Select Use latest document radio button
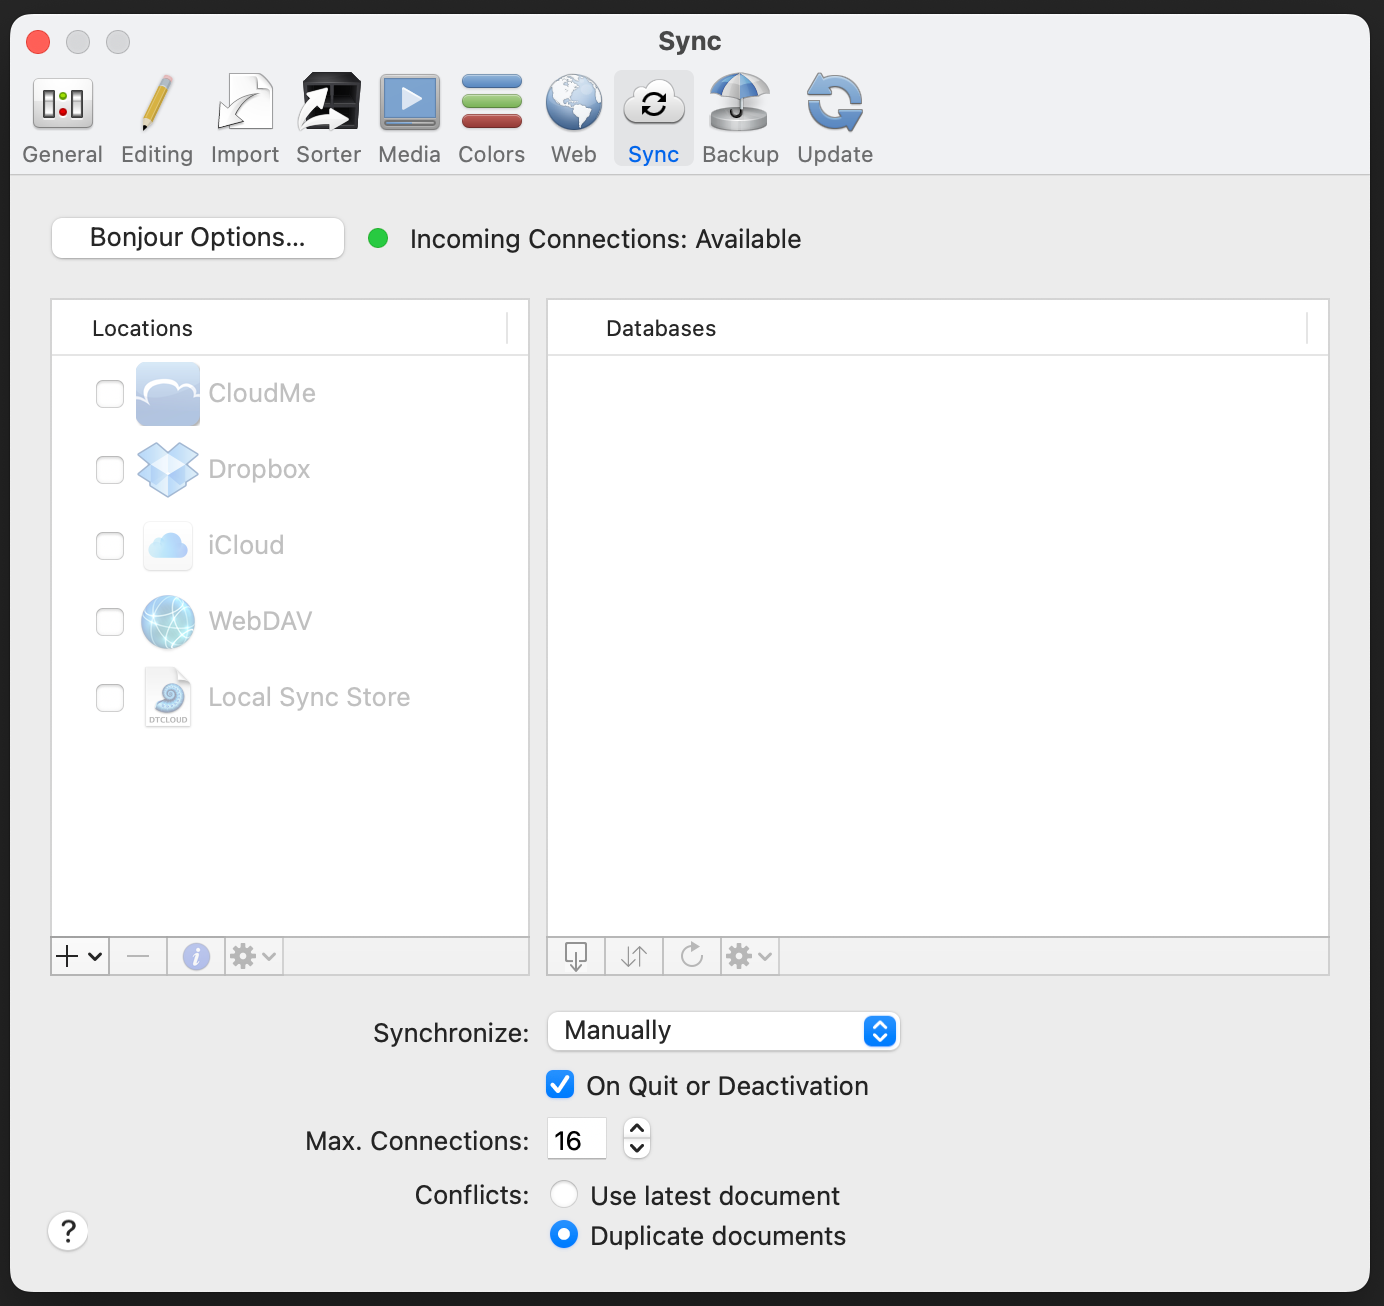The width and height of the screenshot is (1384, 1306). (564, 1195)
